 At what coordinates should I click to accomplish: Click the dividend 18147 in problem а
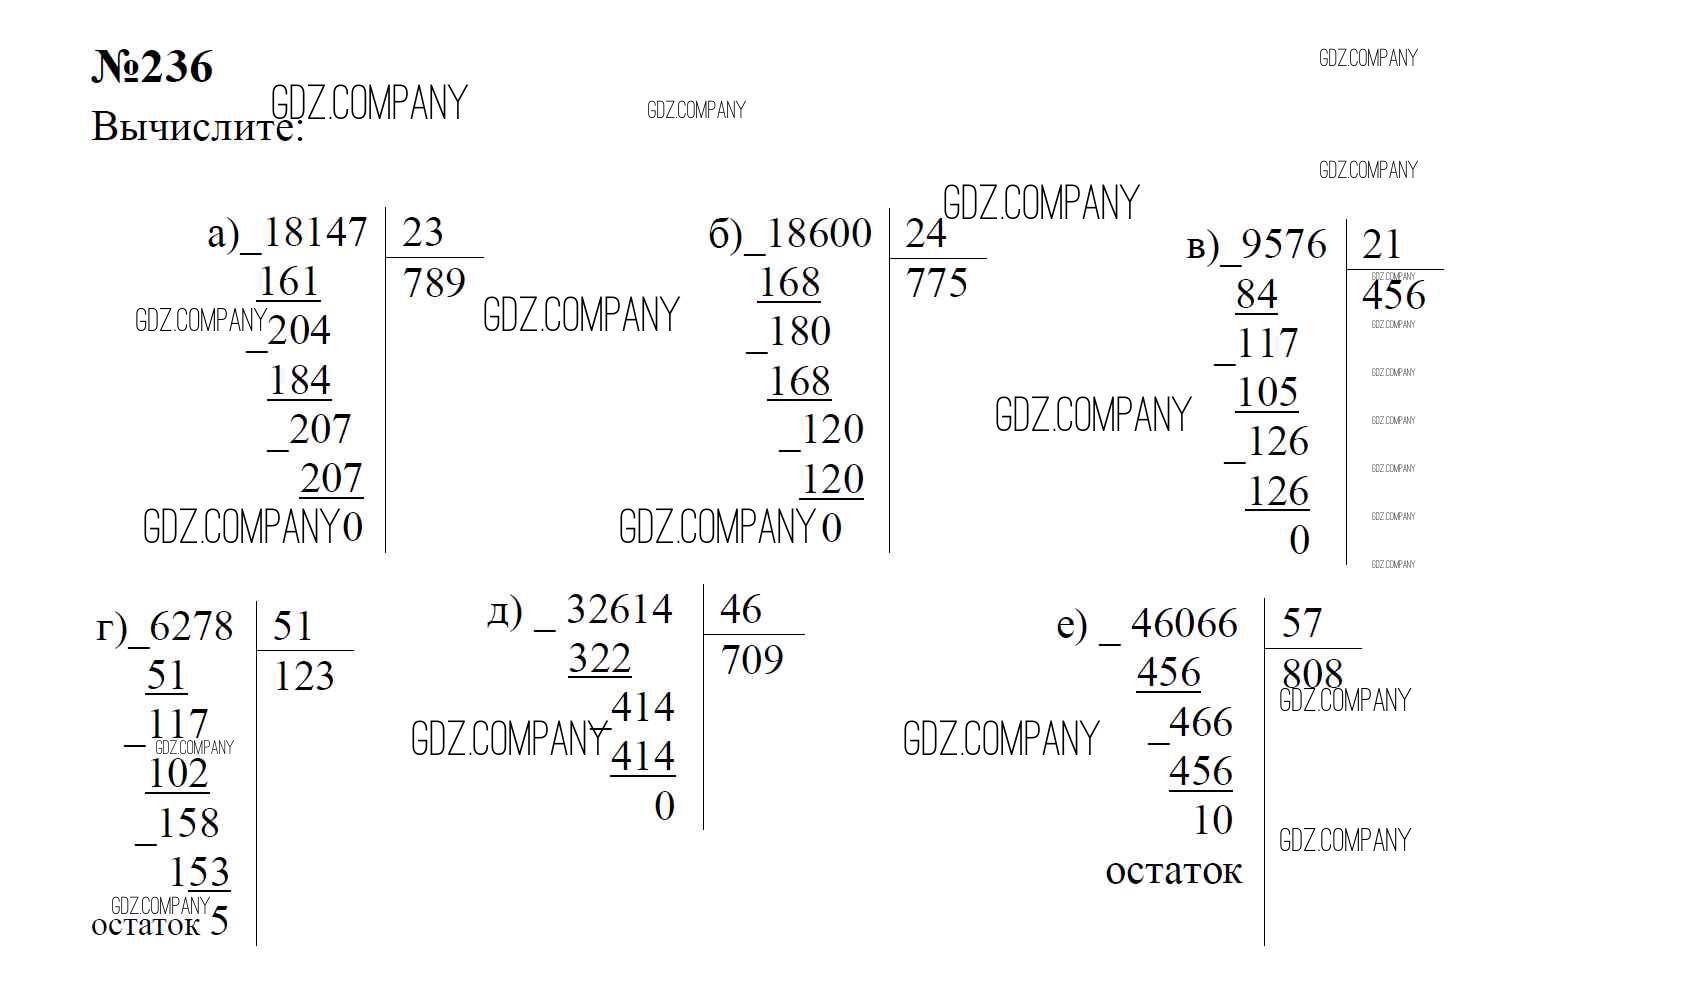click(x=316, y=232)
